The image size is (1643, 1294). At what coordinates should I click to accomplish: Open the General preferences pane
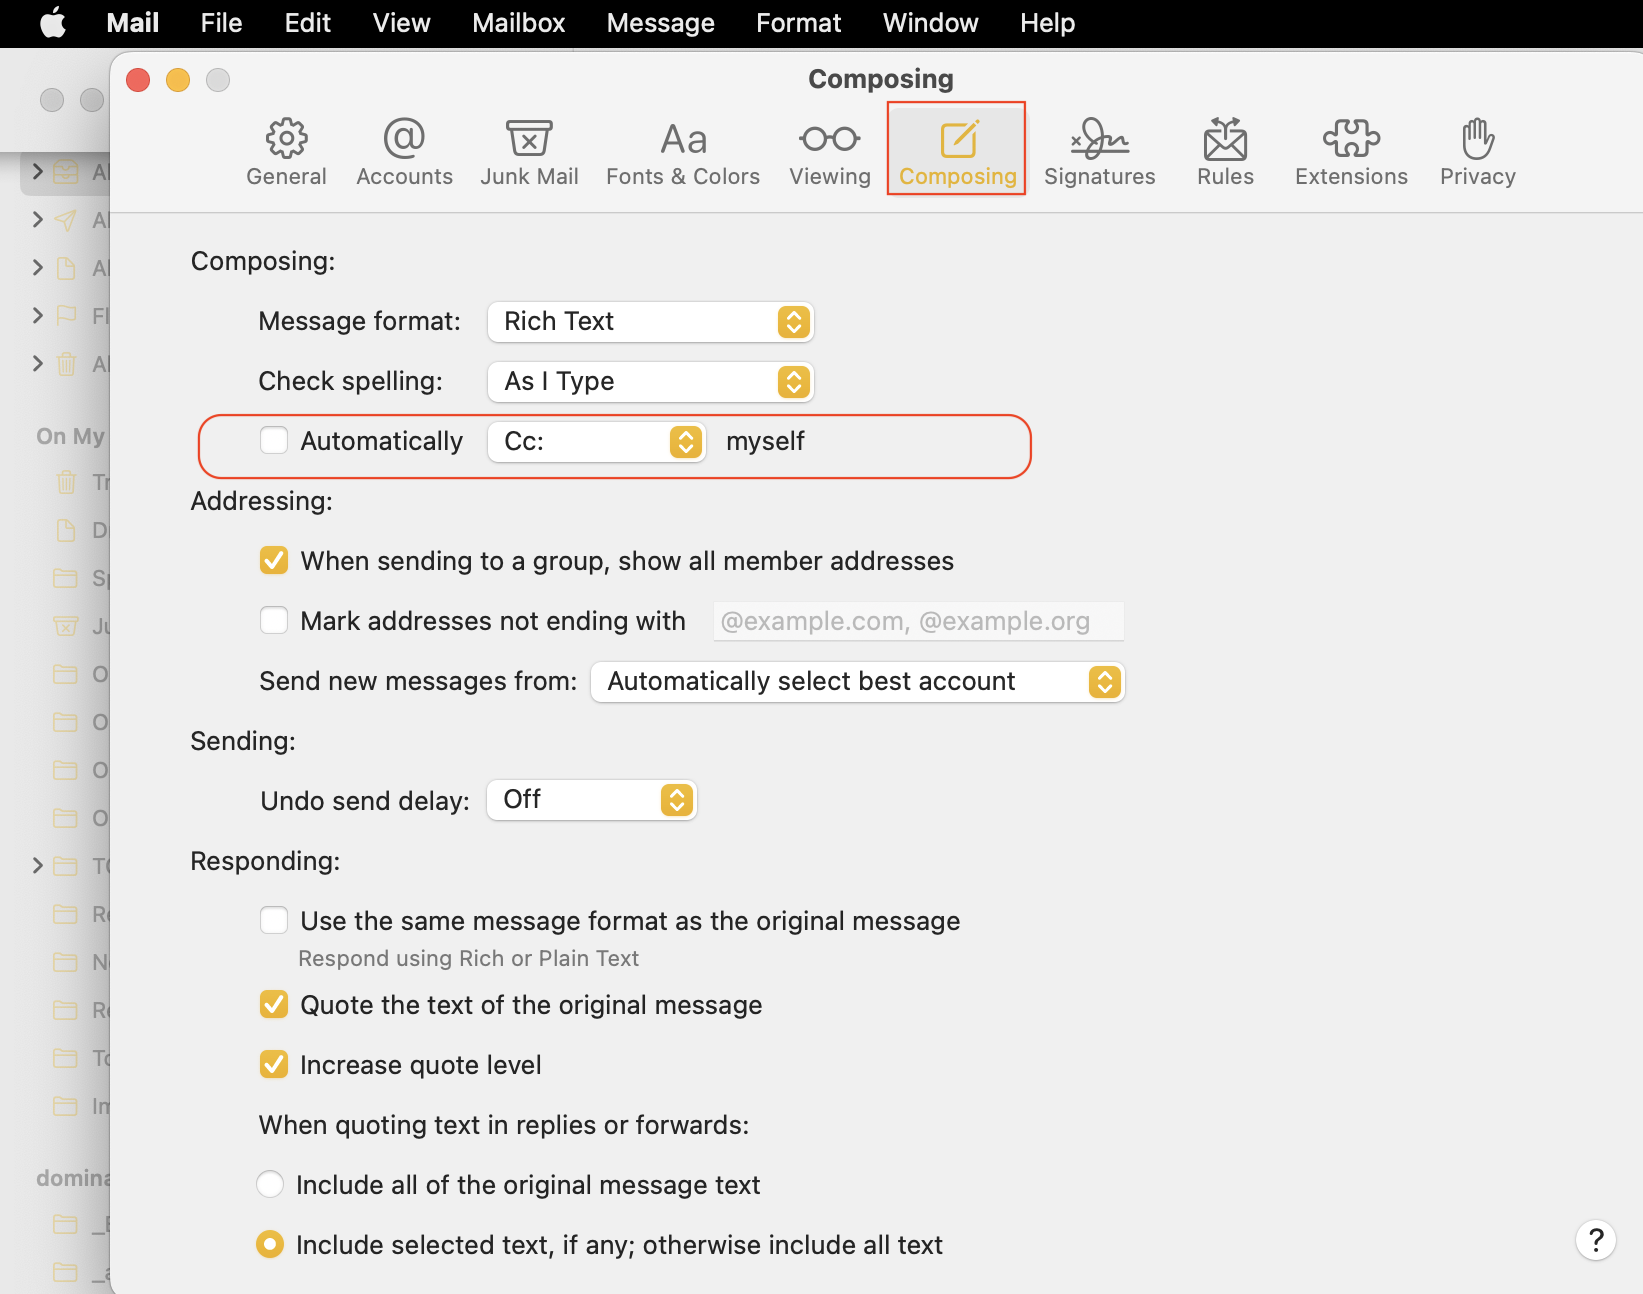[286, 152]
